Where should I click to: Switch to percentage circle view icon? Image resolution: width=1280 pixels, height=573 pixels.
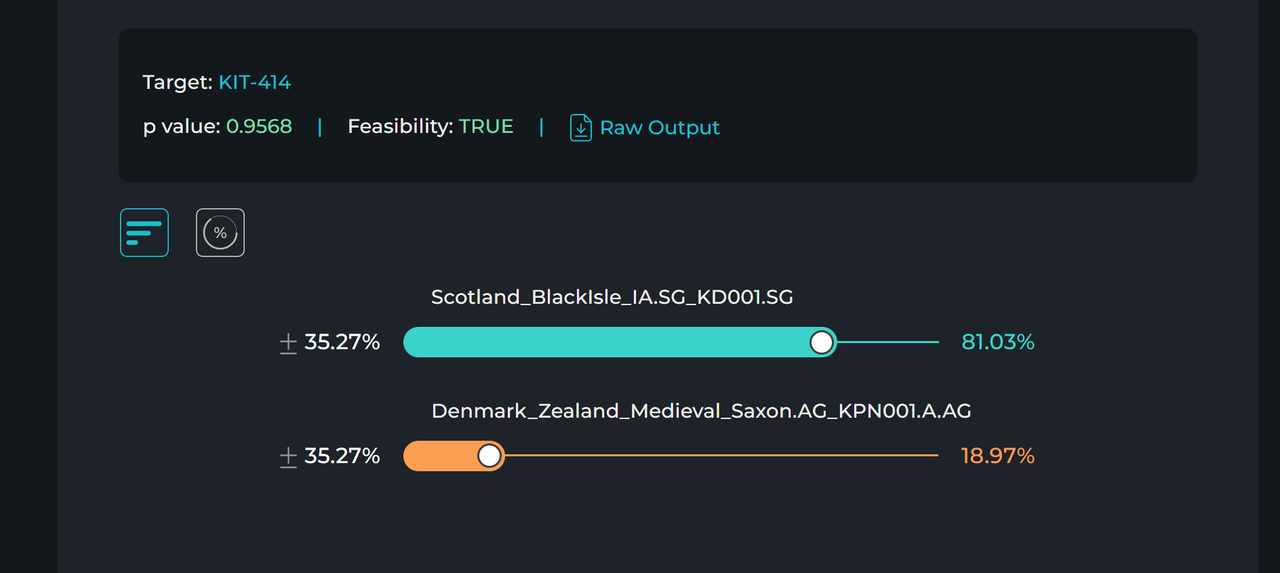220,233
